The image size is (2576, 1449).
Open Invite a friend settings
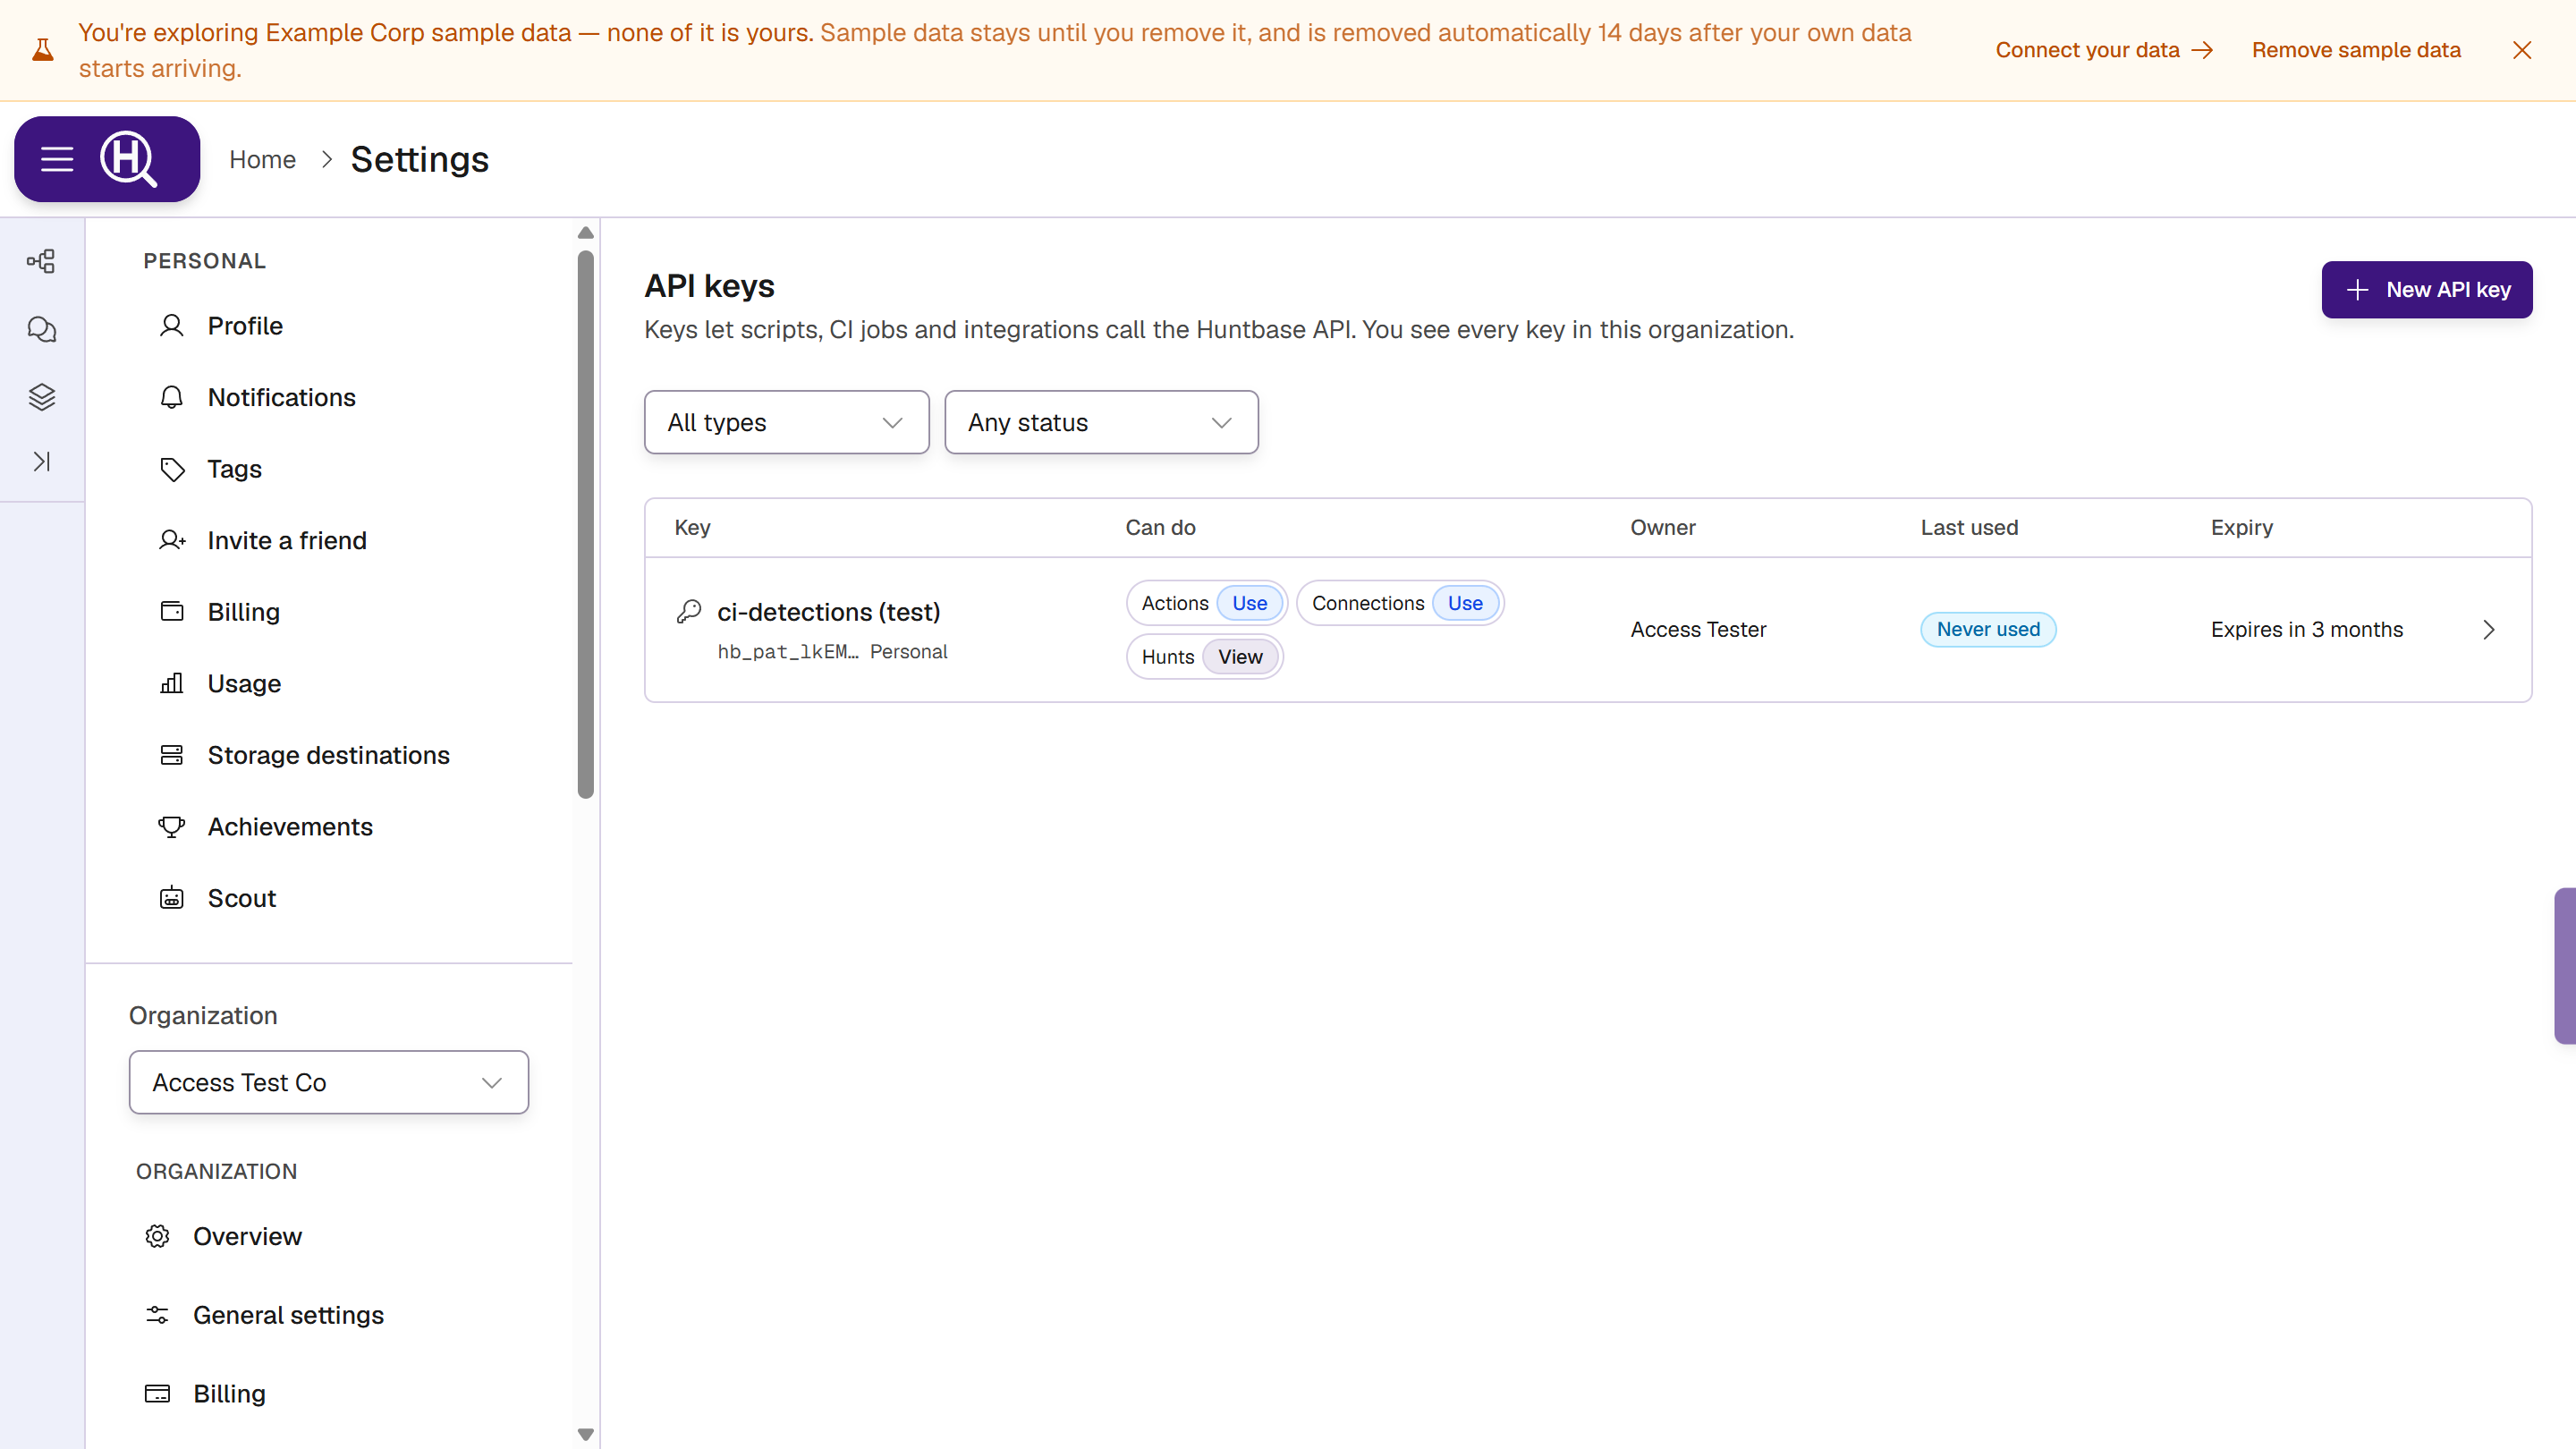pyautogui.click(x=287, y=541)
